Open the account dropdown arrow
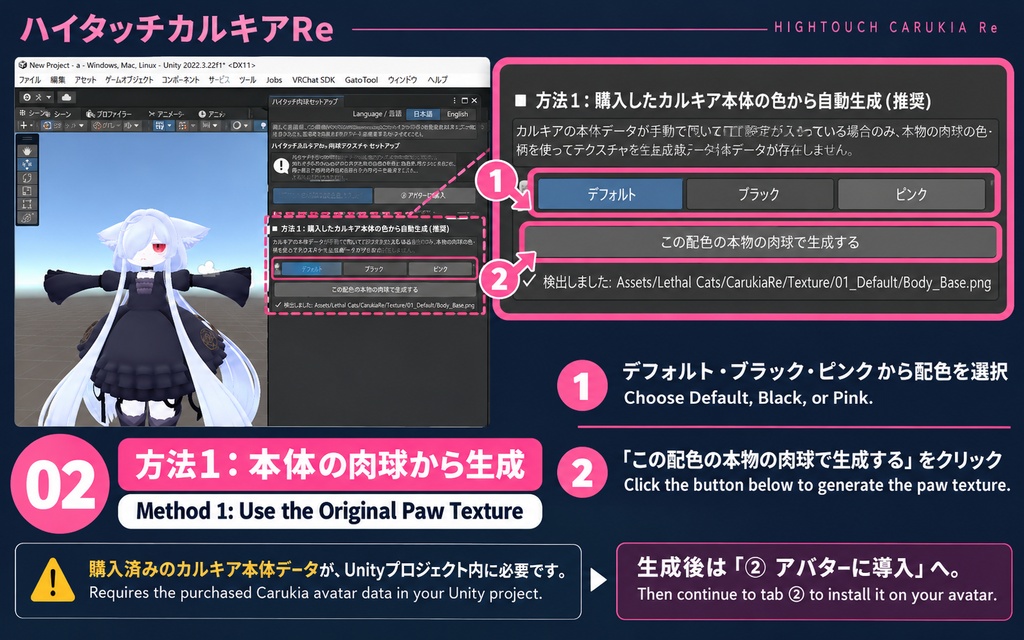The height and width of the screenshot is (640, 1024). [48, 97]
